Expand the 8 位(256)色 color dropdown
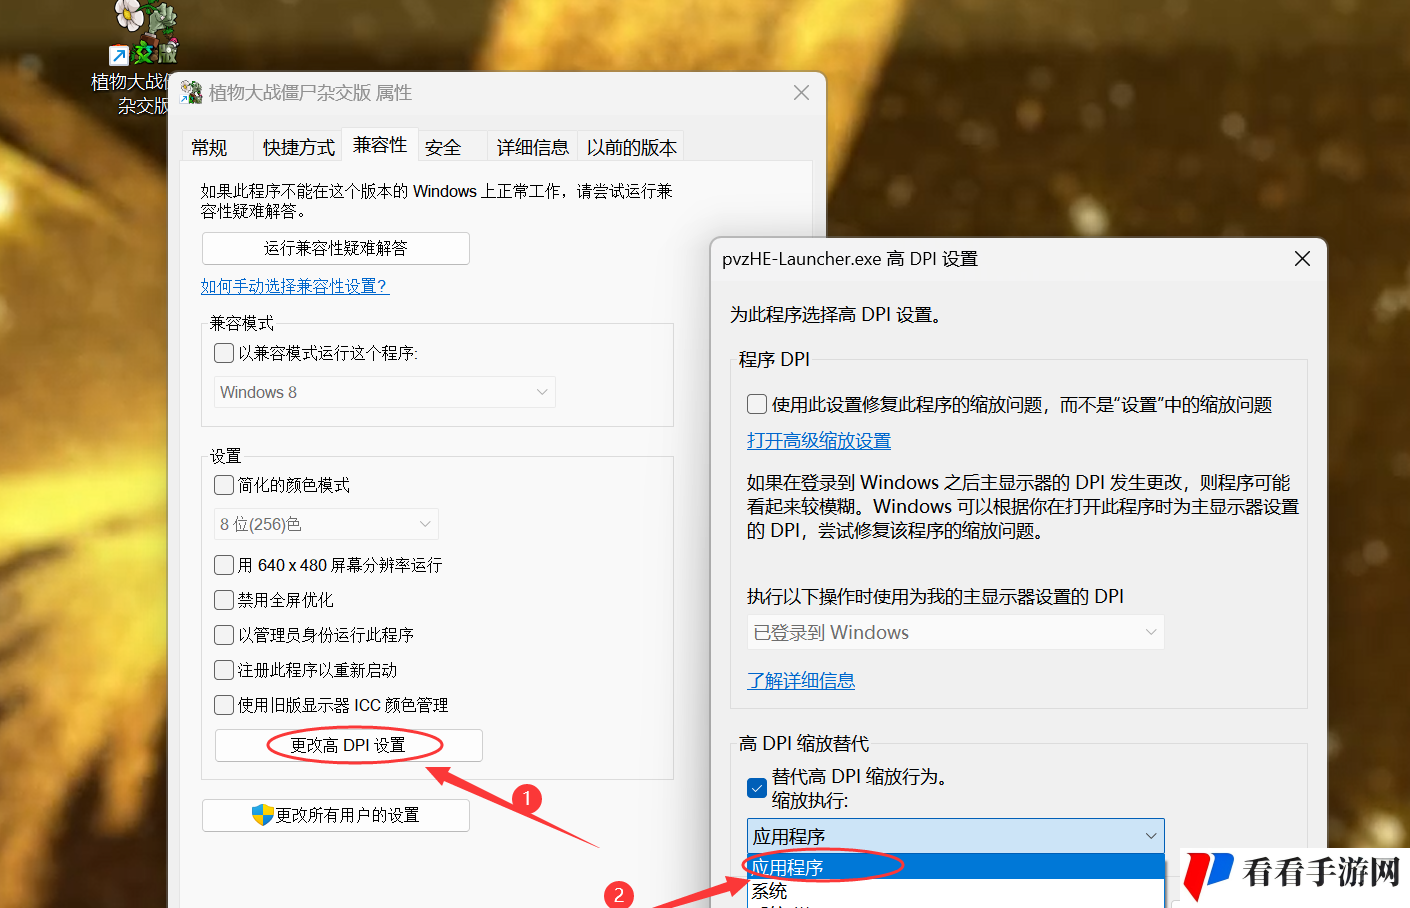 tap(326, 524)
